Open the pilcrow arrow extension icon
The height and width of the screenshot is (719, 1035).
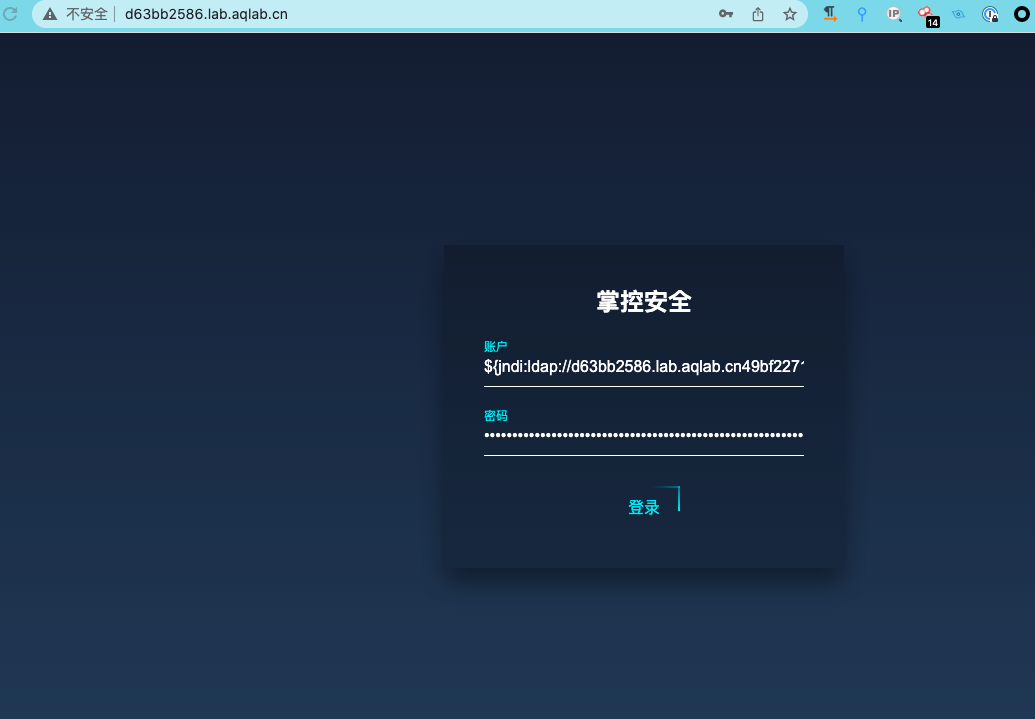pos(830,14)
